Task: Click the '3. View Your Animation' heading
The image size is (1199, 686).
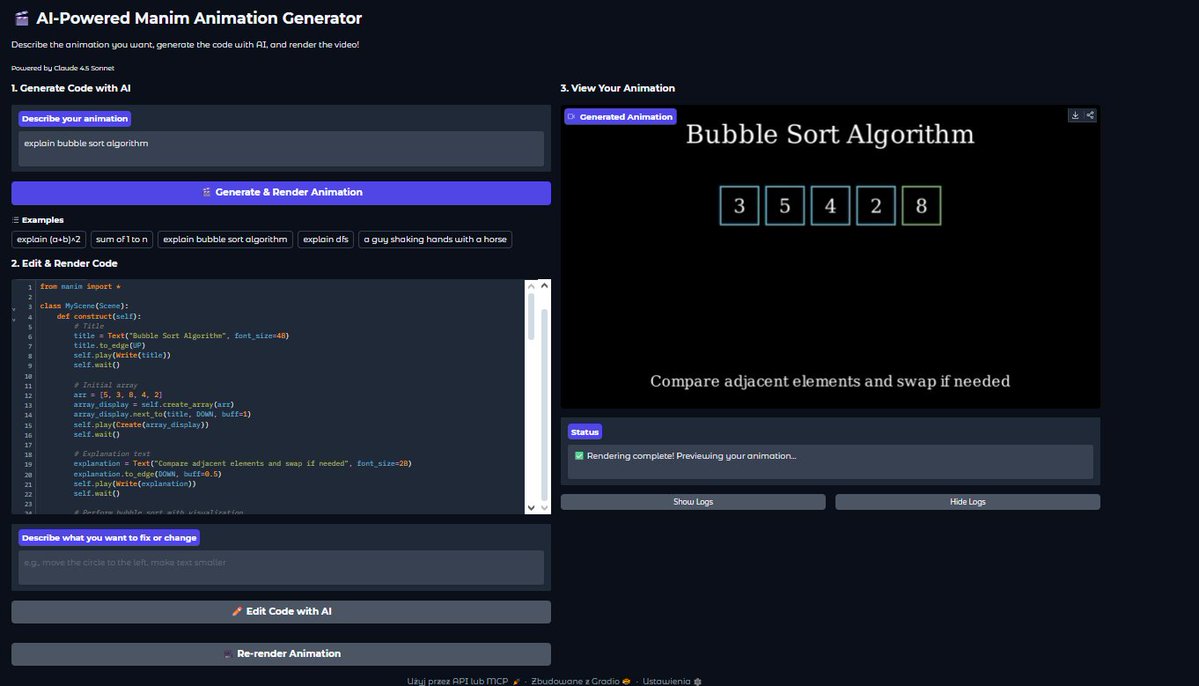Action: [618, 88]
